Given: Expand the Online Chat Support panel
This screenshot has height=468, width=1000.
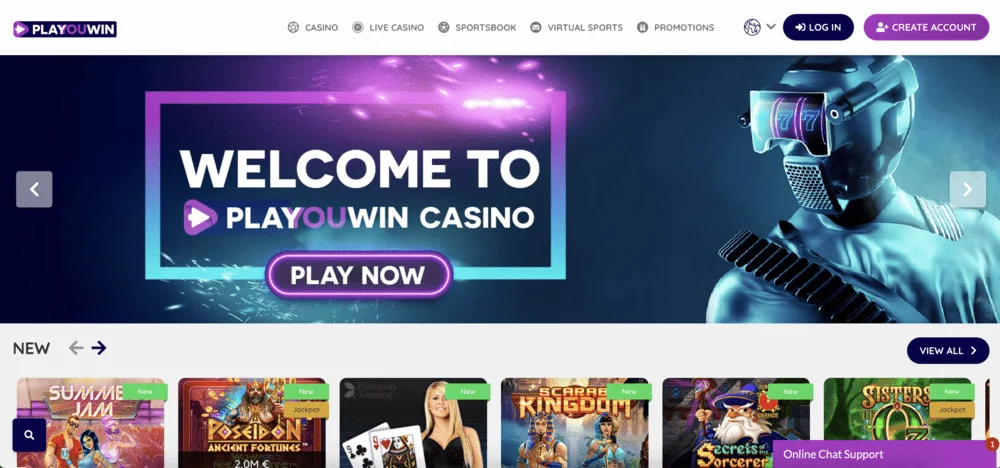Looking at the screenshot, I should pos(883,454).
